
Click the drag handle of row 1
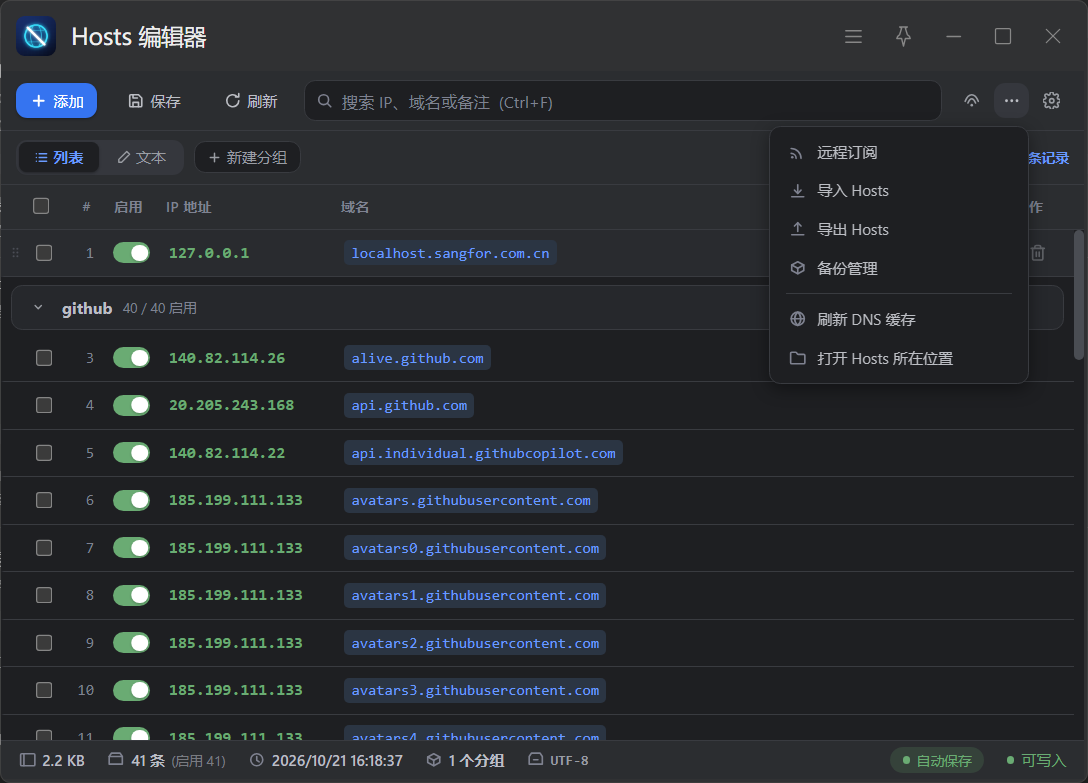pos(15,253)
